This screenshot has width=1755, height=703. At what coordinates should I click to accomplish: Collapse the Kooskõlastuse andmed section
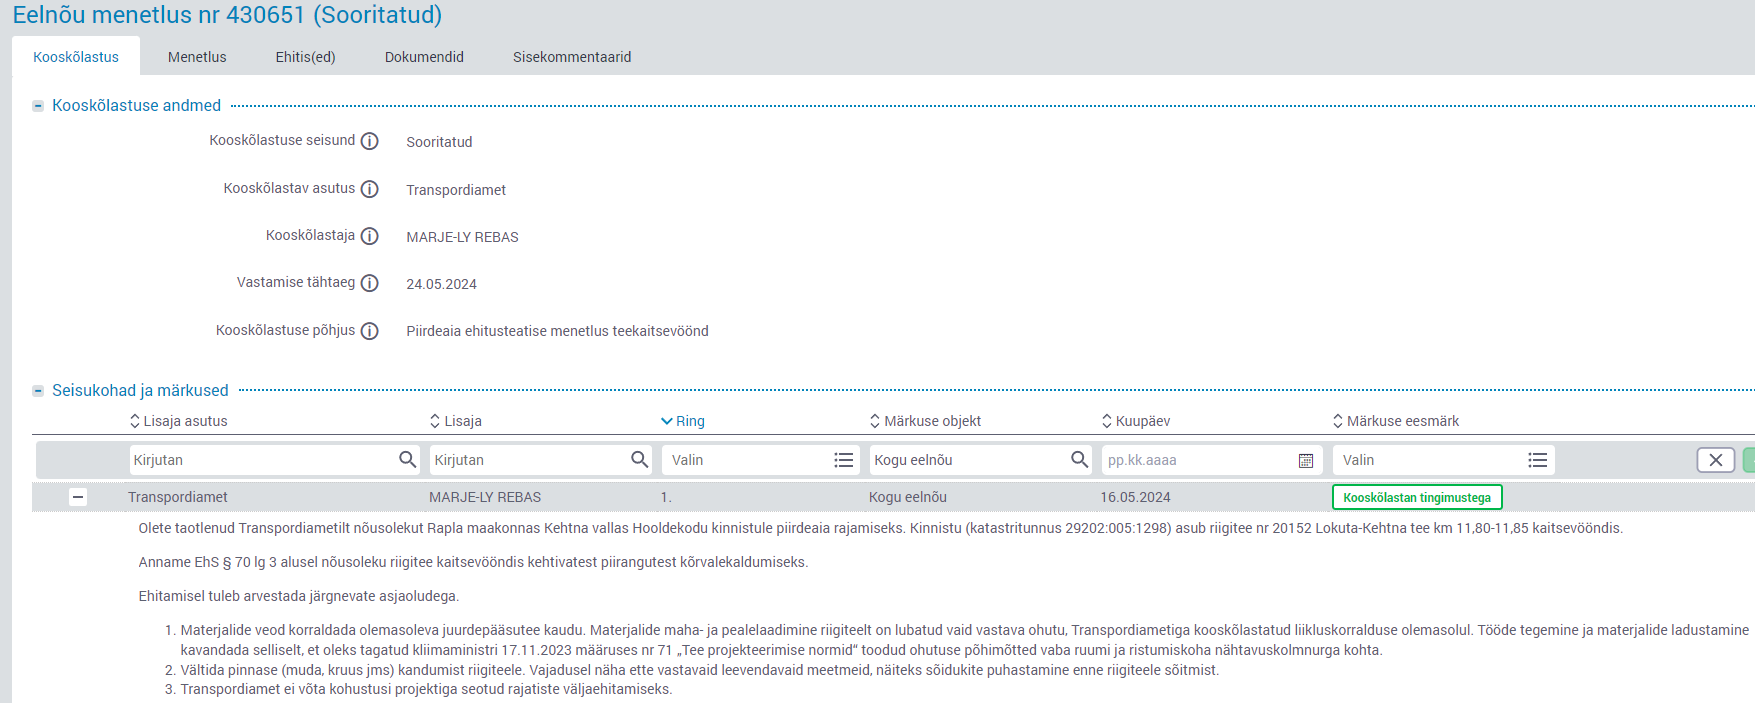pos(38,106)
